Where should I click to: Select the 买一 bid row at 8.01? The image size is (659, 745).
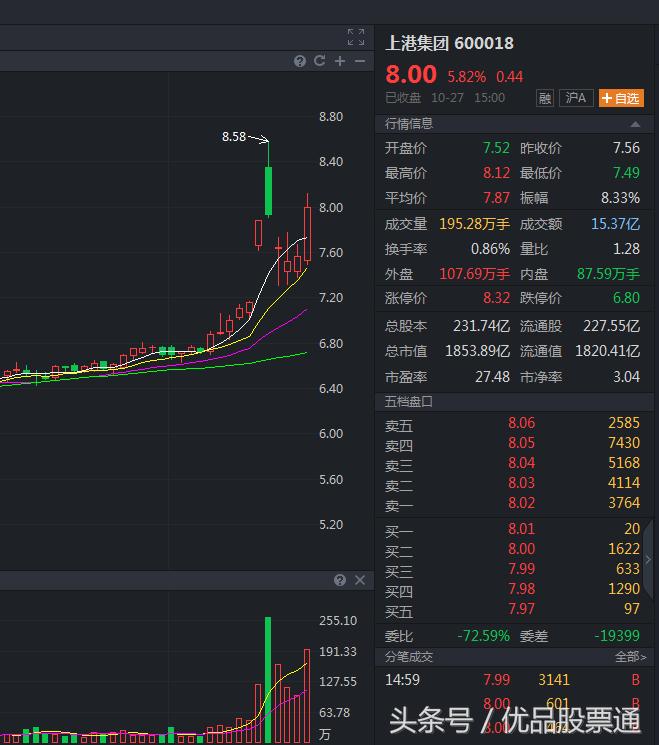pyautogui.click(x=513, y=529)
